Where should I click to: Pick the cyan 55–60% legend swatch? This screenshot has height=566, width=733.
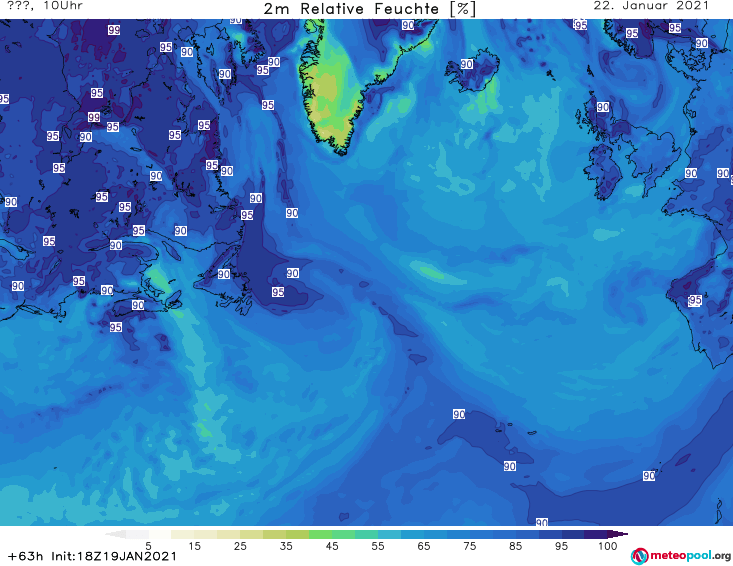[x=389, y=534]
